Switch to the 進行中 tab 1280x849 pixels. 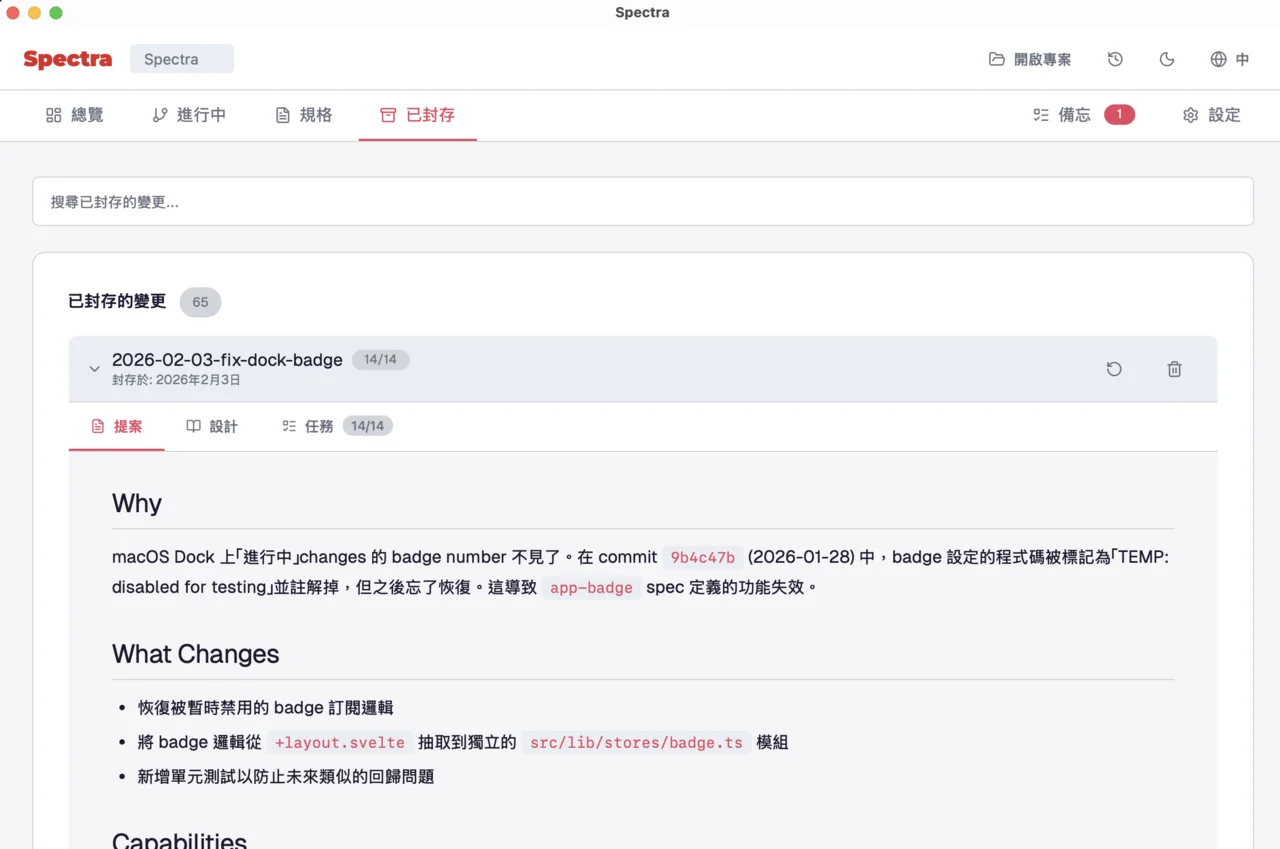[189, 115]
